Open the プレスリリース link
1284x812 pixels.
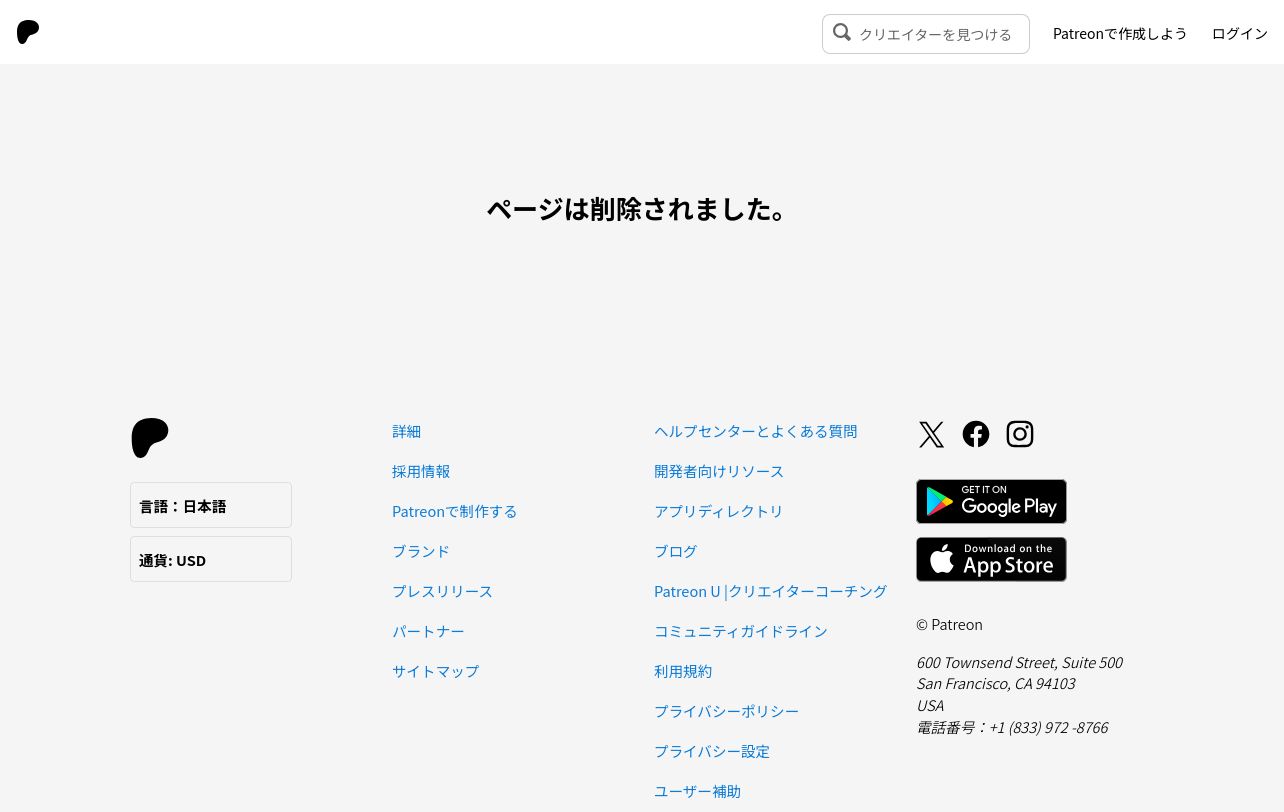[x=443, y=591]
